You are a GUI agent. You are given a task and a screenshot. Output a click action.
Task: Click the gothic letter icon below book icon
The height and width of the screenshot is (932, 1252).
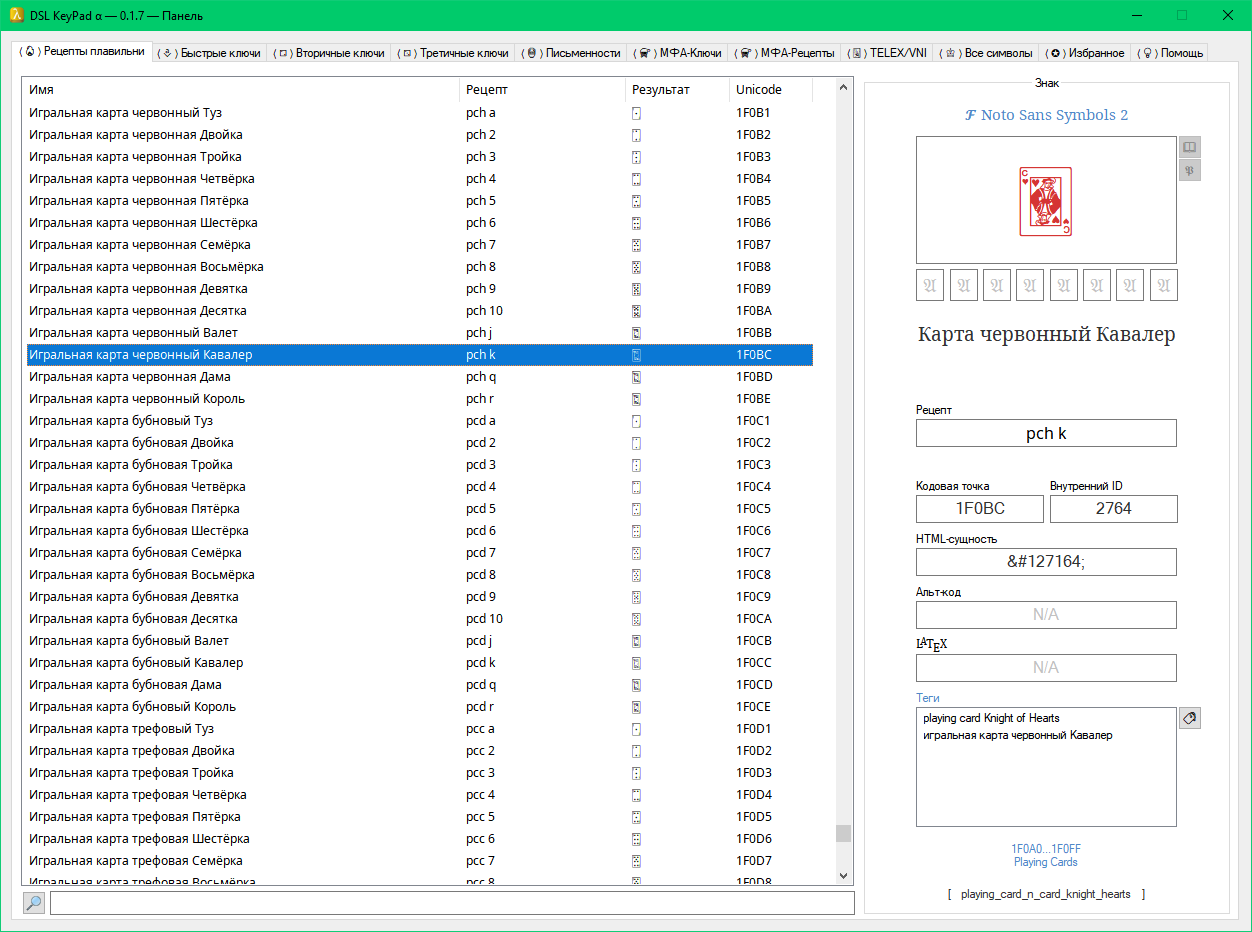pyautogui.click(x=1189, y=170)
